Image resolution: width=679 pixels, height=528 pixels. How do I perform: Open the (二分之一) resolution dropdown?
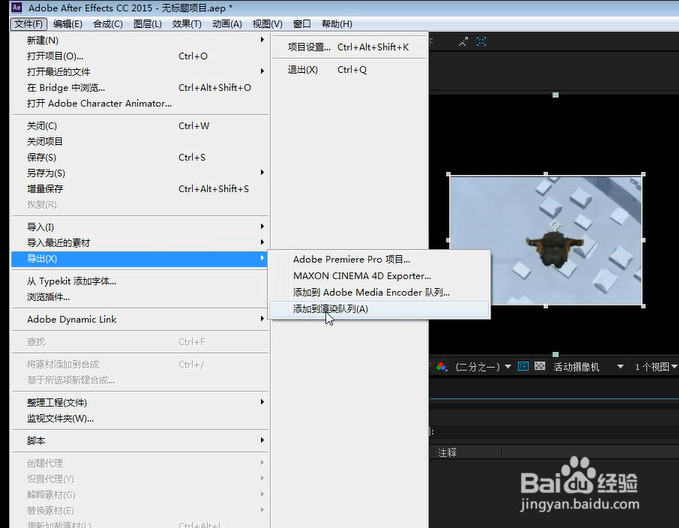[483, 367]
